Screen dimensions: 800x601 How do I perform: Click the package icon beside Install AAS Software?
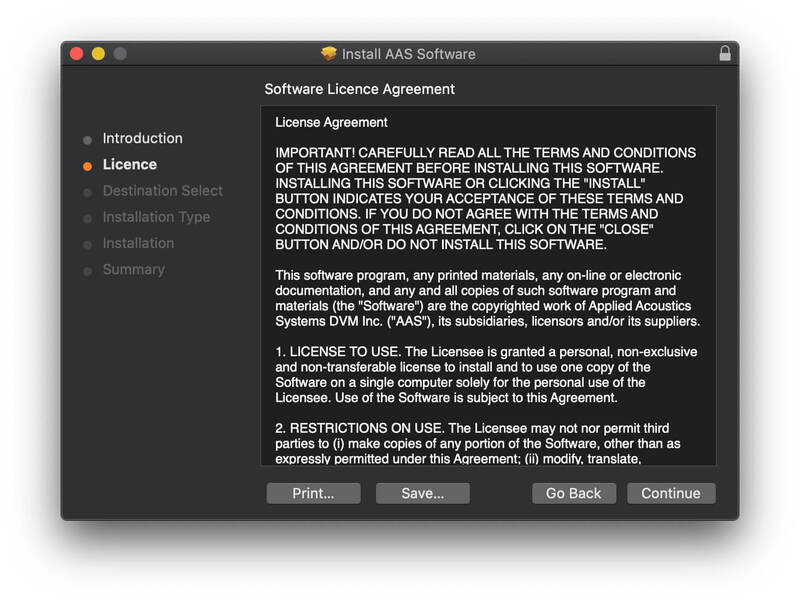coord(329,54)
